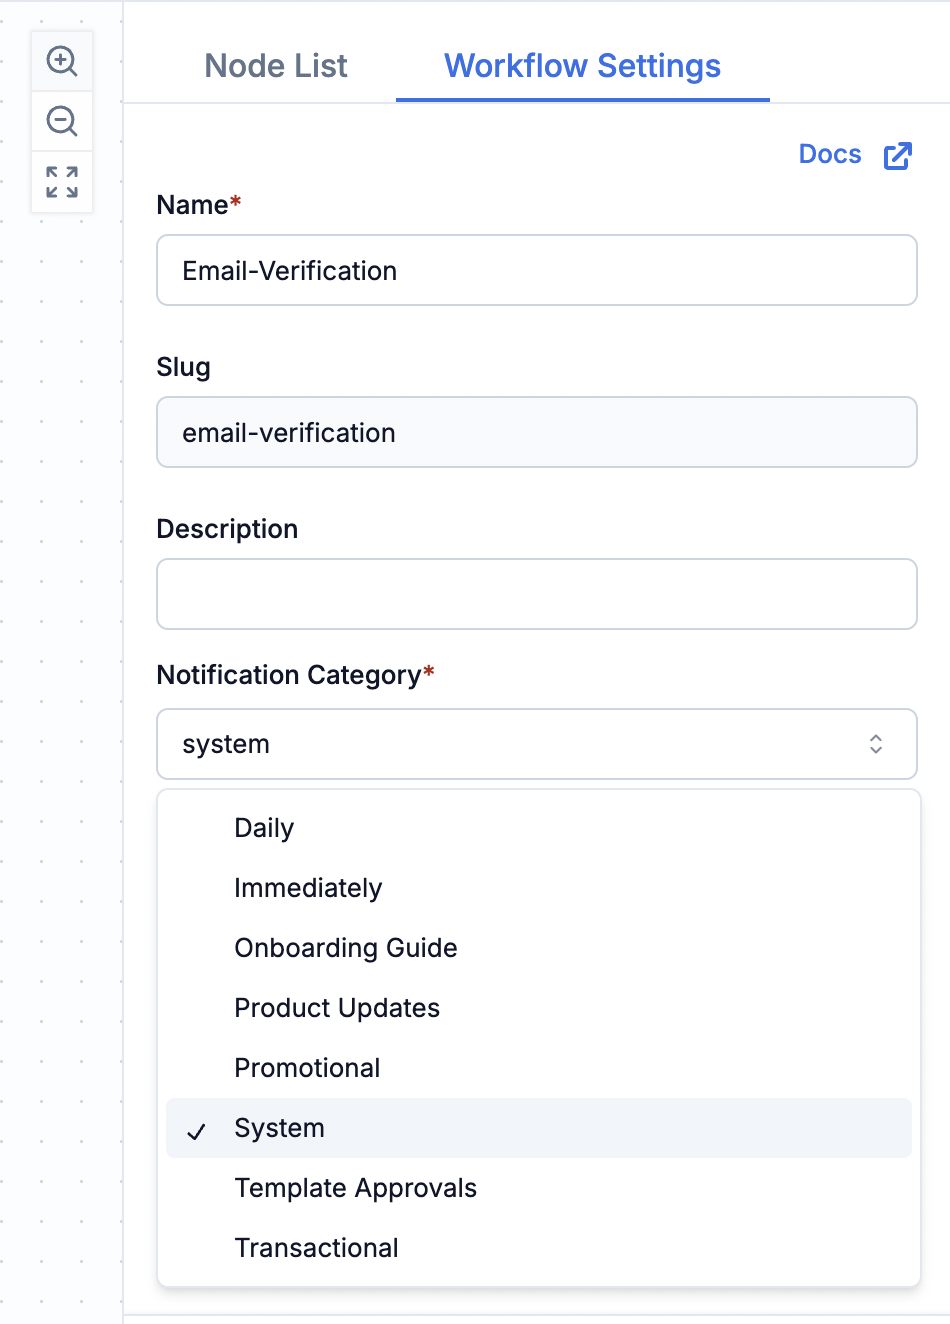Pick Template Approvals from the list
Image resolution: width=950 pixels, height=1324 pixels.
tap(355, 1188)
